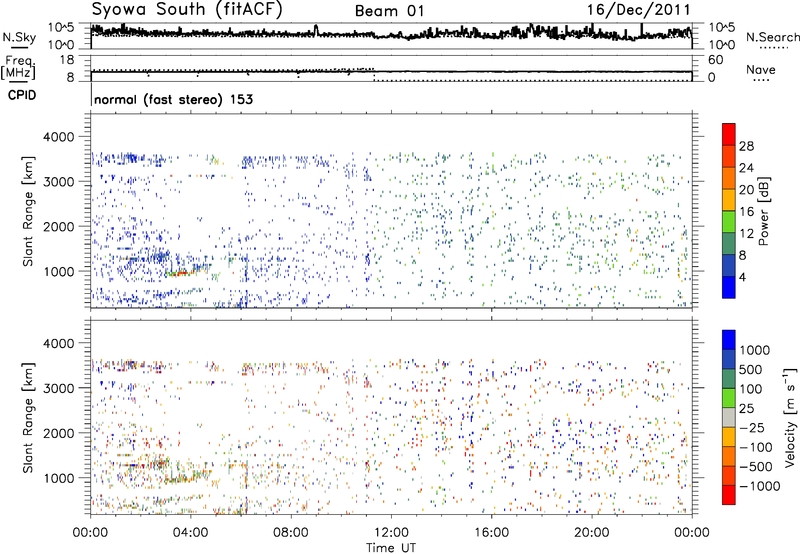Select the orange 20-24 dB power swatch
The height and width of the screenshot is (554, 800).
click(x=729, y=178)
